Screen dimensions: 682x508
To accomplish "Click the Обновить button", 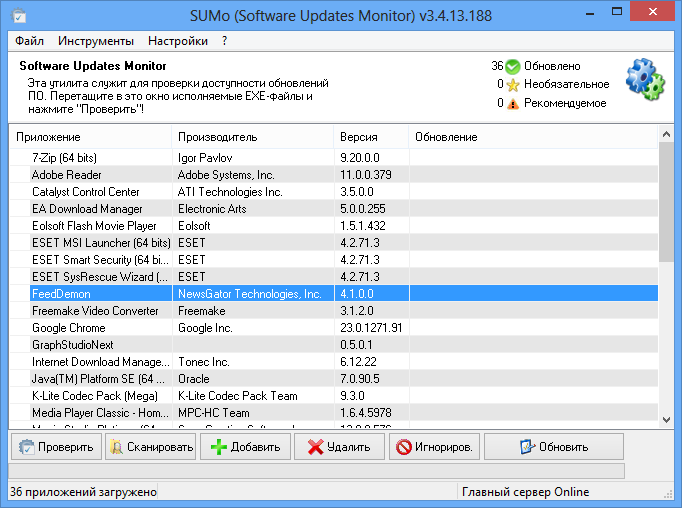I will coord(554,447).
